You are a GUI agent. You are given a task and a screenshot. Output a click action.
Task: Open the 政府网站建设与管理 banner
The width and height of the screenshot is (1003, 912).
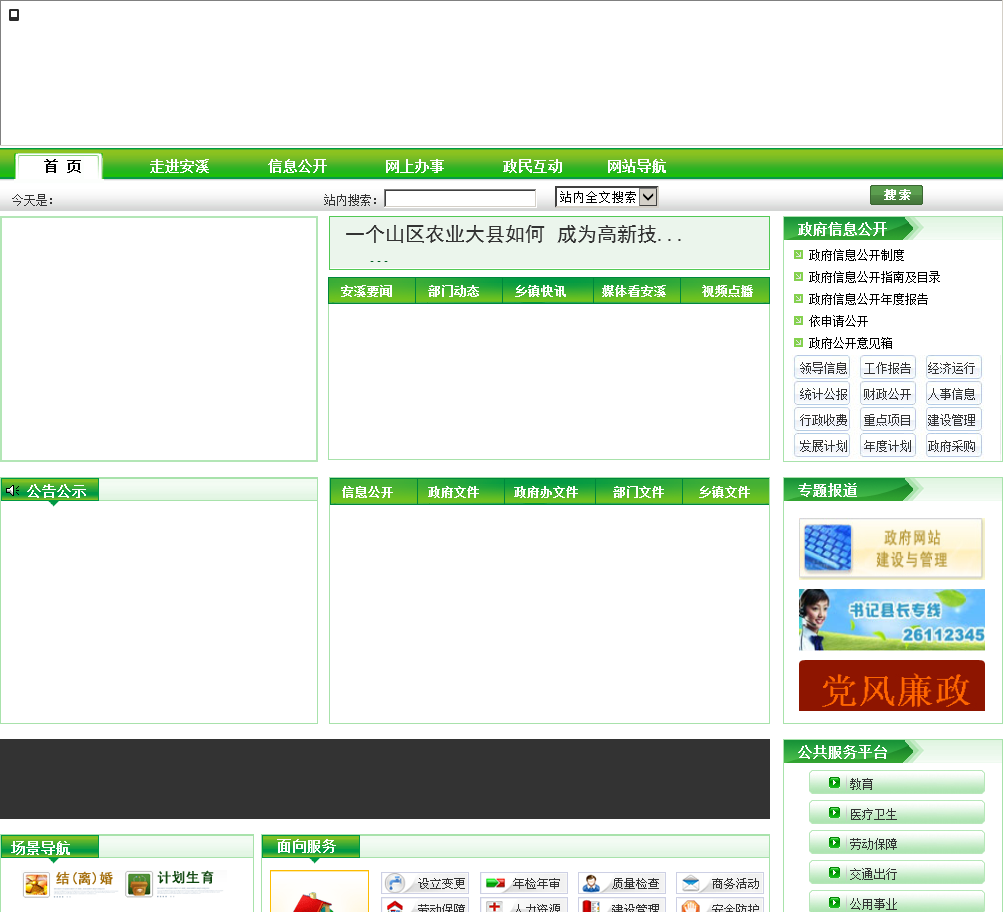point(891,548)
